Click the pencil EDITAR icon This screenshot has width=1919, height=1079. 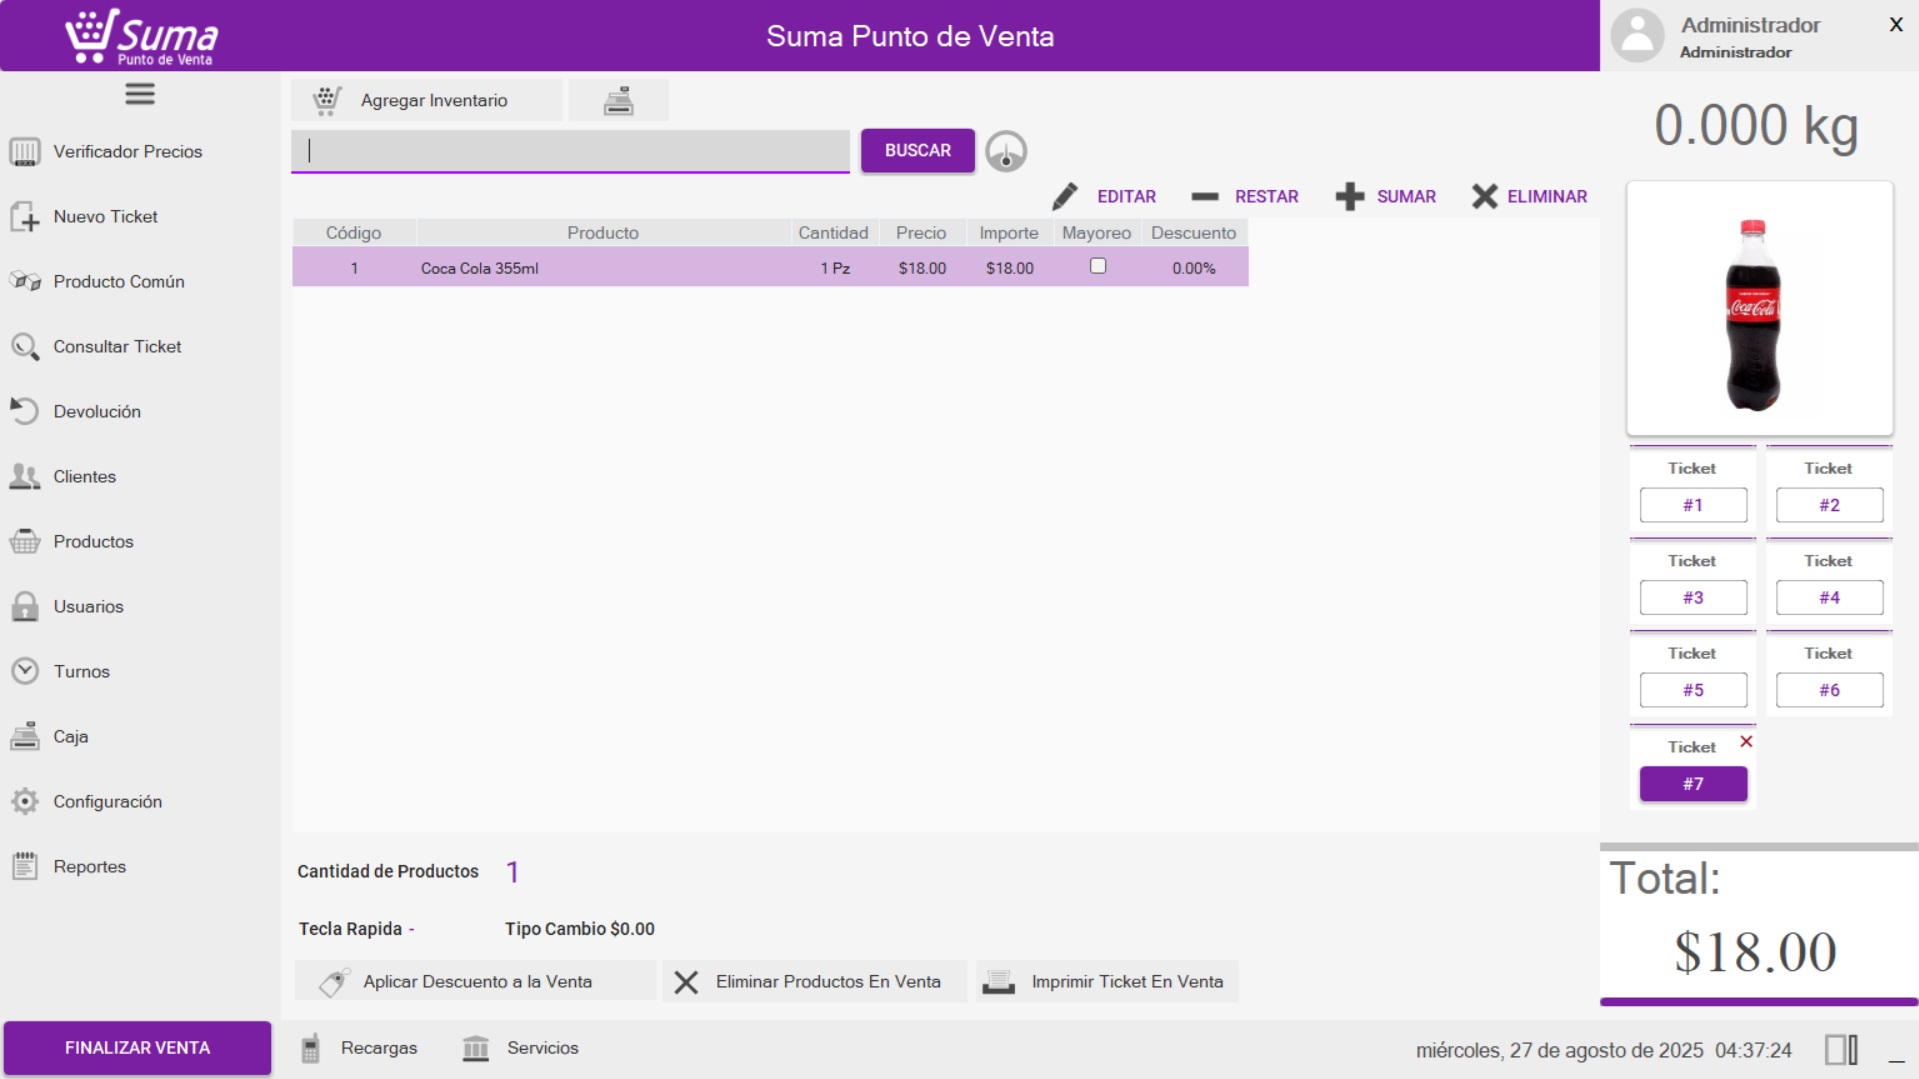(x=1065, y=196)
